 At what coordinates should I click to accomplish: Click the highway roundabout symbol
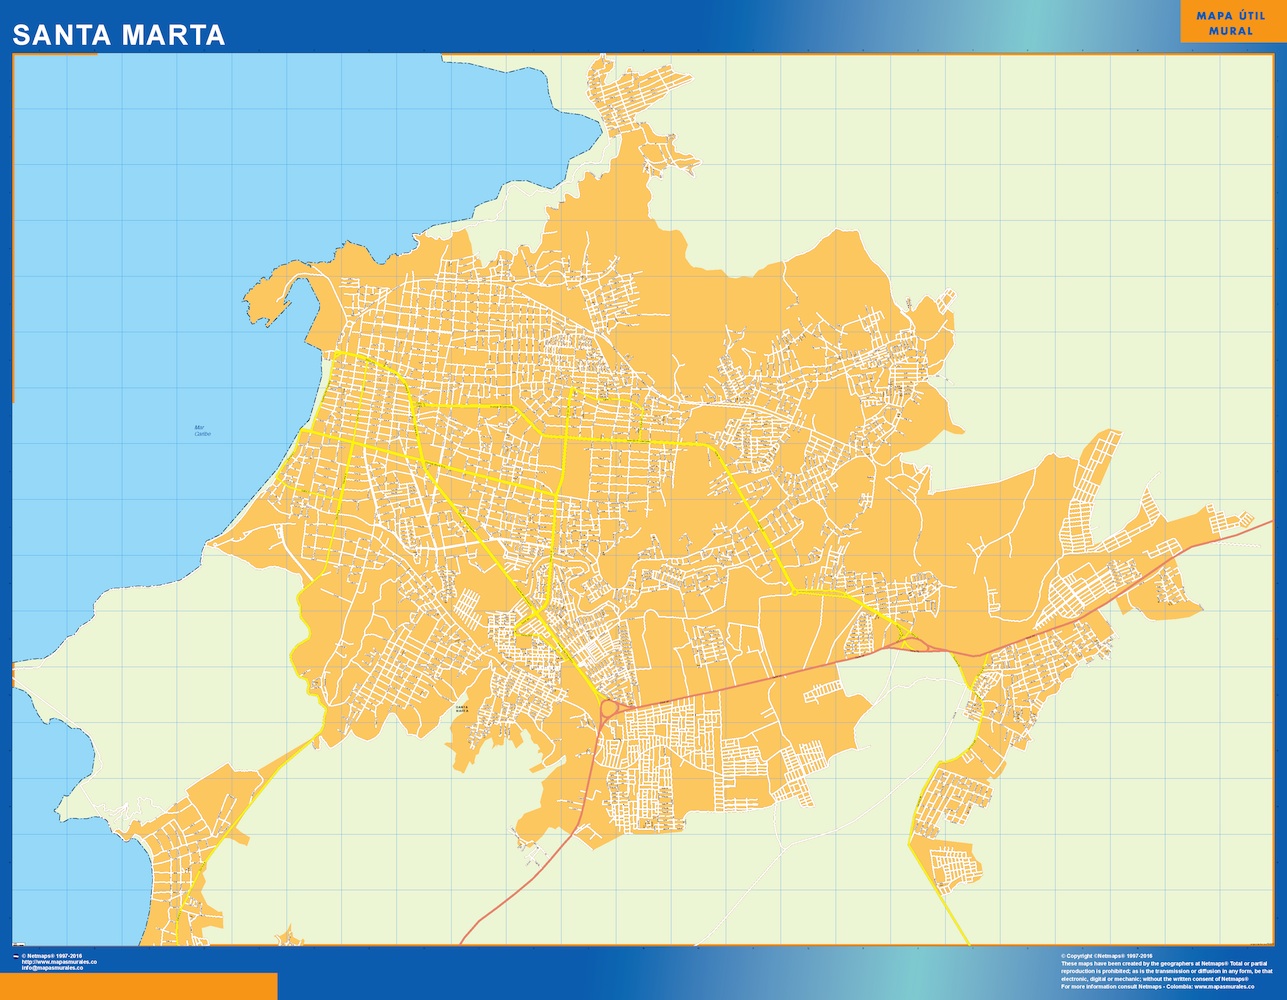(608, 707)
